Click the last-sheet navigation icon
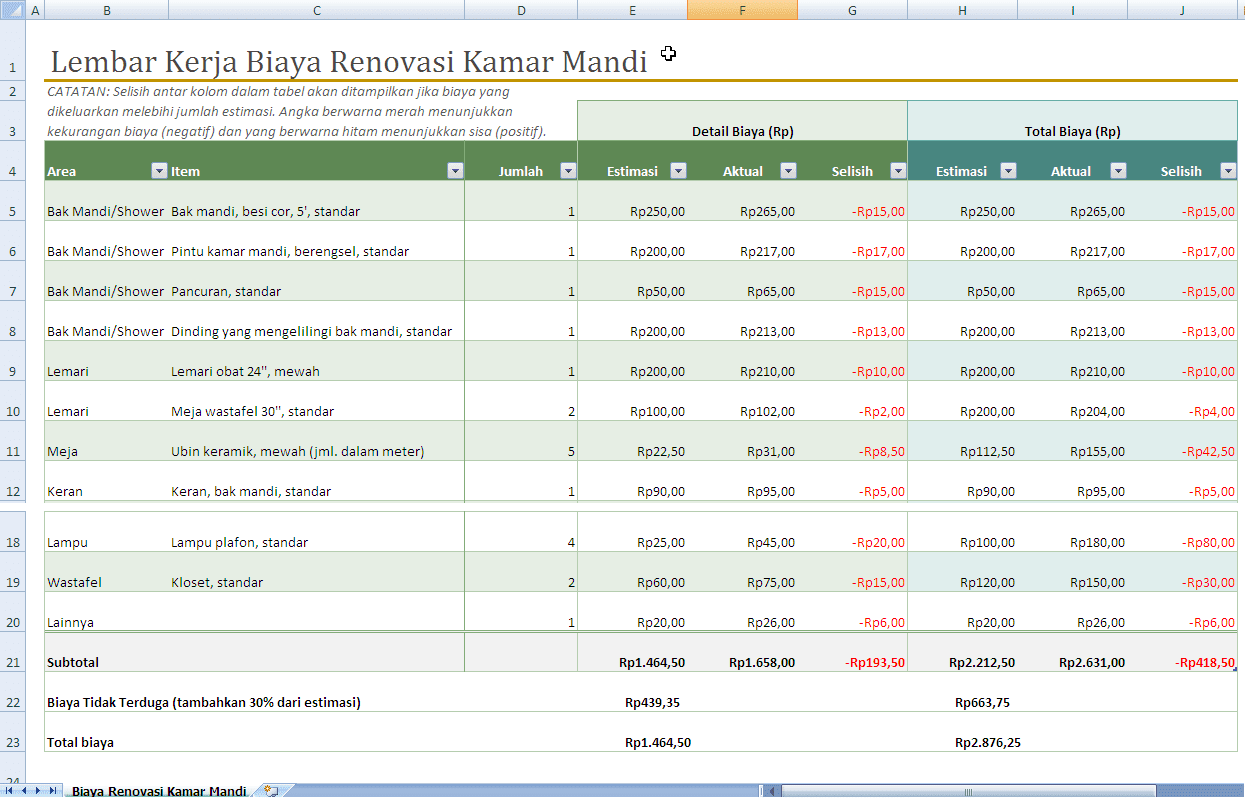 (54, 790)
